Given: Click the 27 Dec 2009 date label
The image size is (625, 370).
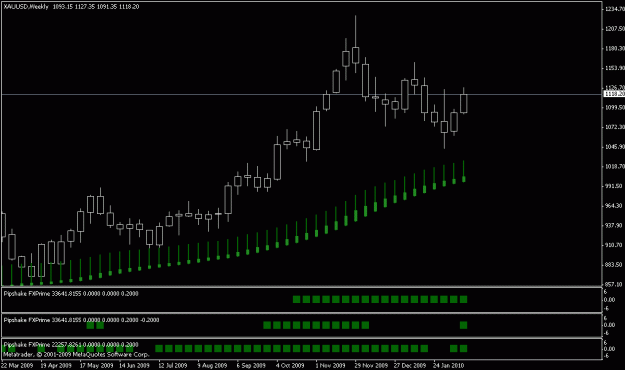Looking at the screenshot, I should coord(410,365).
